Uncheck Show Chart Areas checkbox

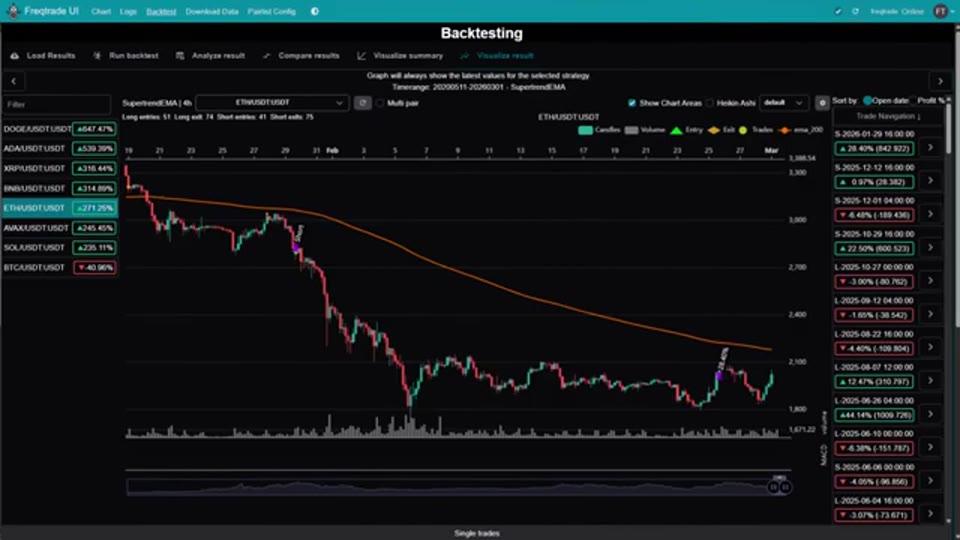click(x=632, y=103)
